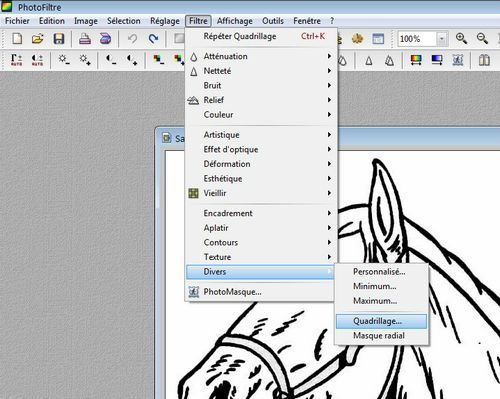Open the Réglage menu
This screenshot has height=399, width=500.
(x=165, y=21)
